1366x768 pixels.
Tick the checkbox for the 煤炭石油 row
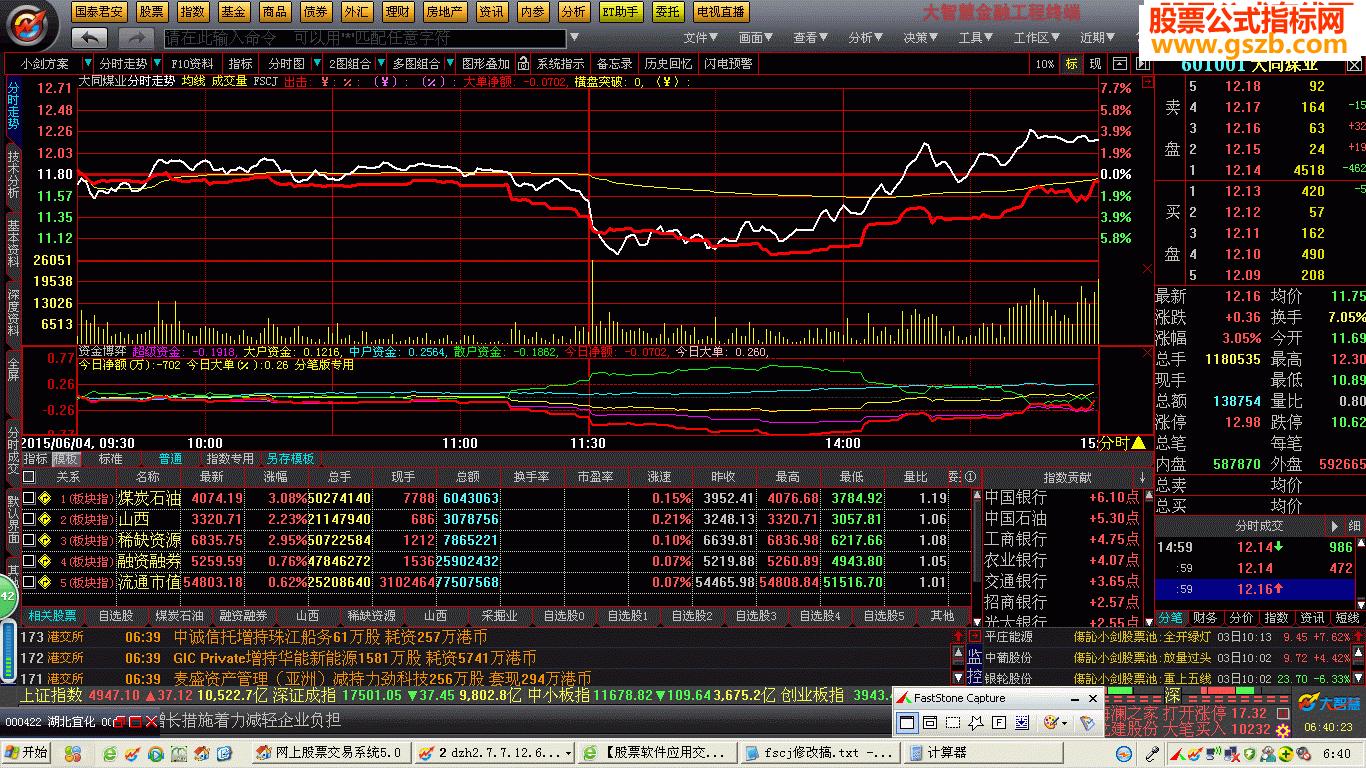29,498
